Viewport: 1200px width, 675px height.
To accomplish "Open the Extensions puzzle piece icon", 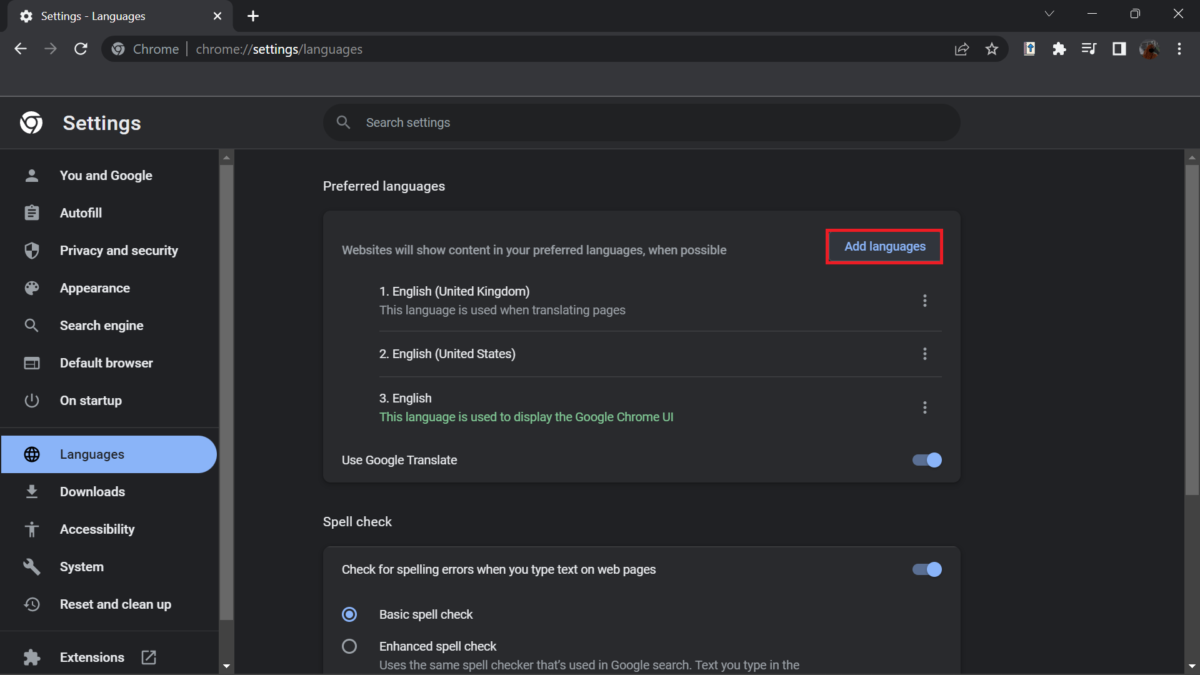I will (x=1059, y=49).
